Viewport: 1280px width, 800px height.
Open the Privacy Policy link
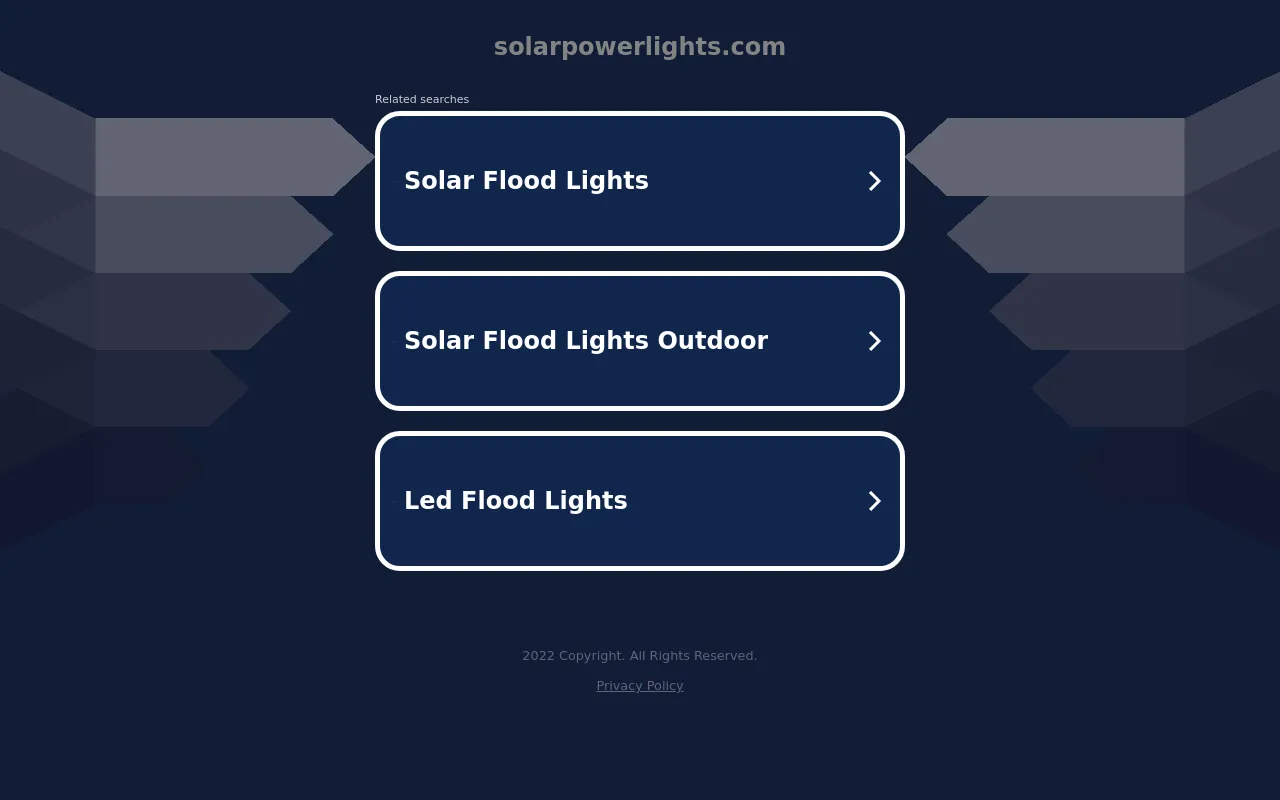pyautogui.click(x=640, y=685)
